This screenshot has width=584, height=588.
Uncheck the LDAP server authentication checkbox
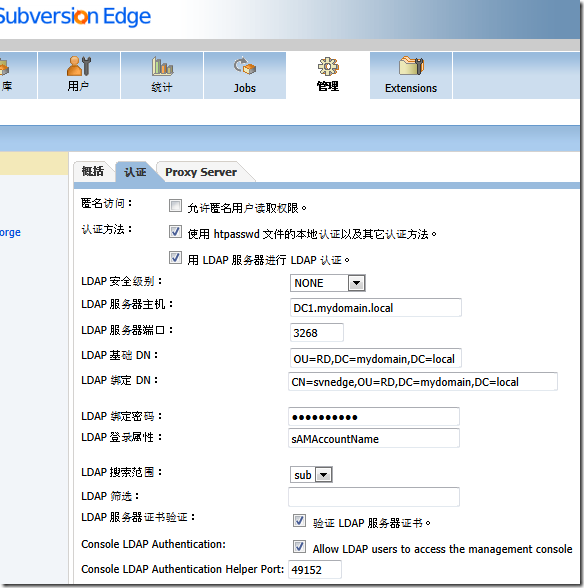175,258
